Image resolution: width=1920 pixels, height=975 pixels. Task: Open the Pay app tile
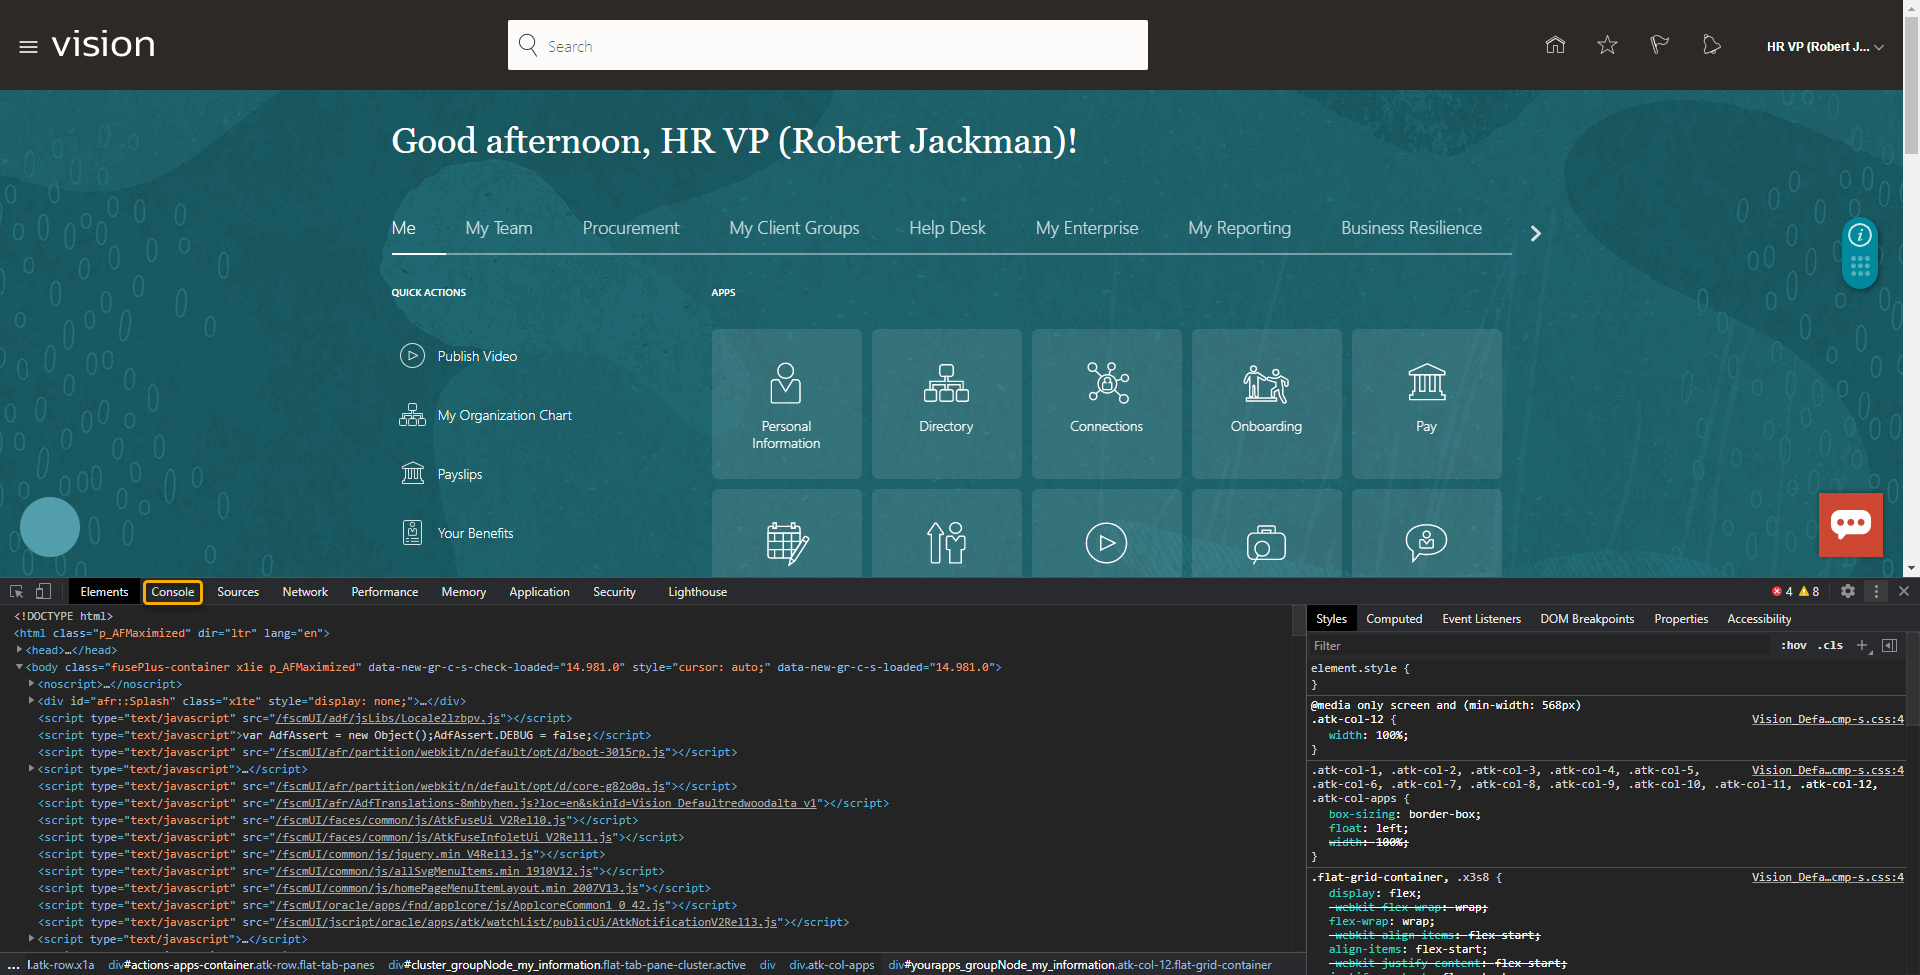tap(1426, 404)
